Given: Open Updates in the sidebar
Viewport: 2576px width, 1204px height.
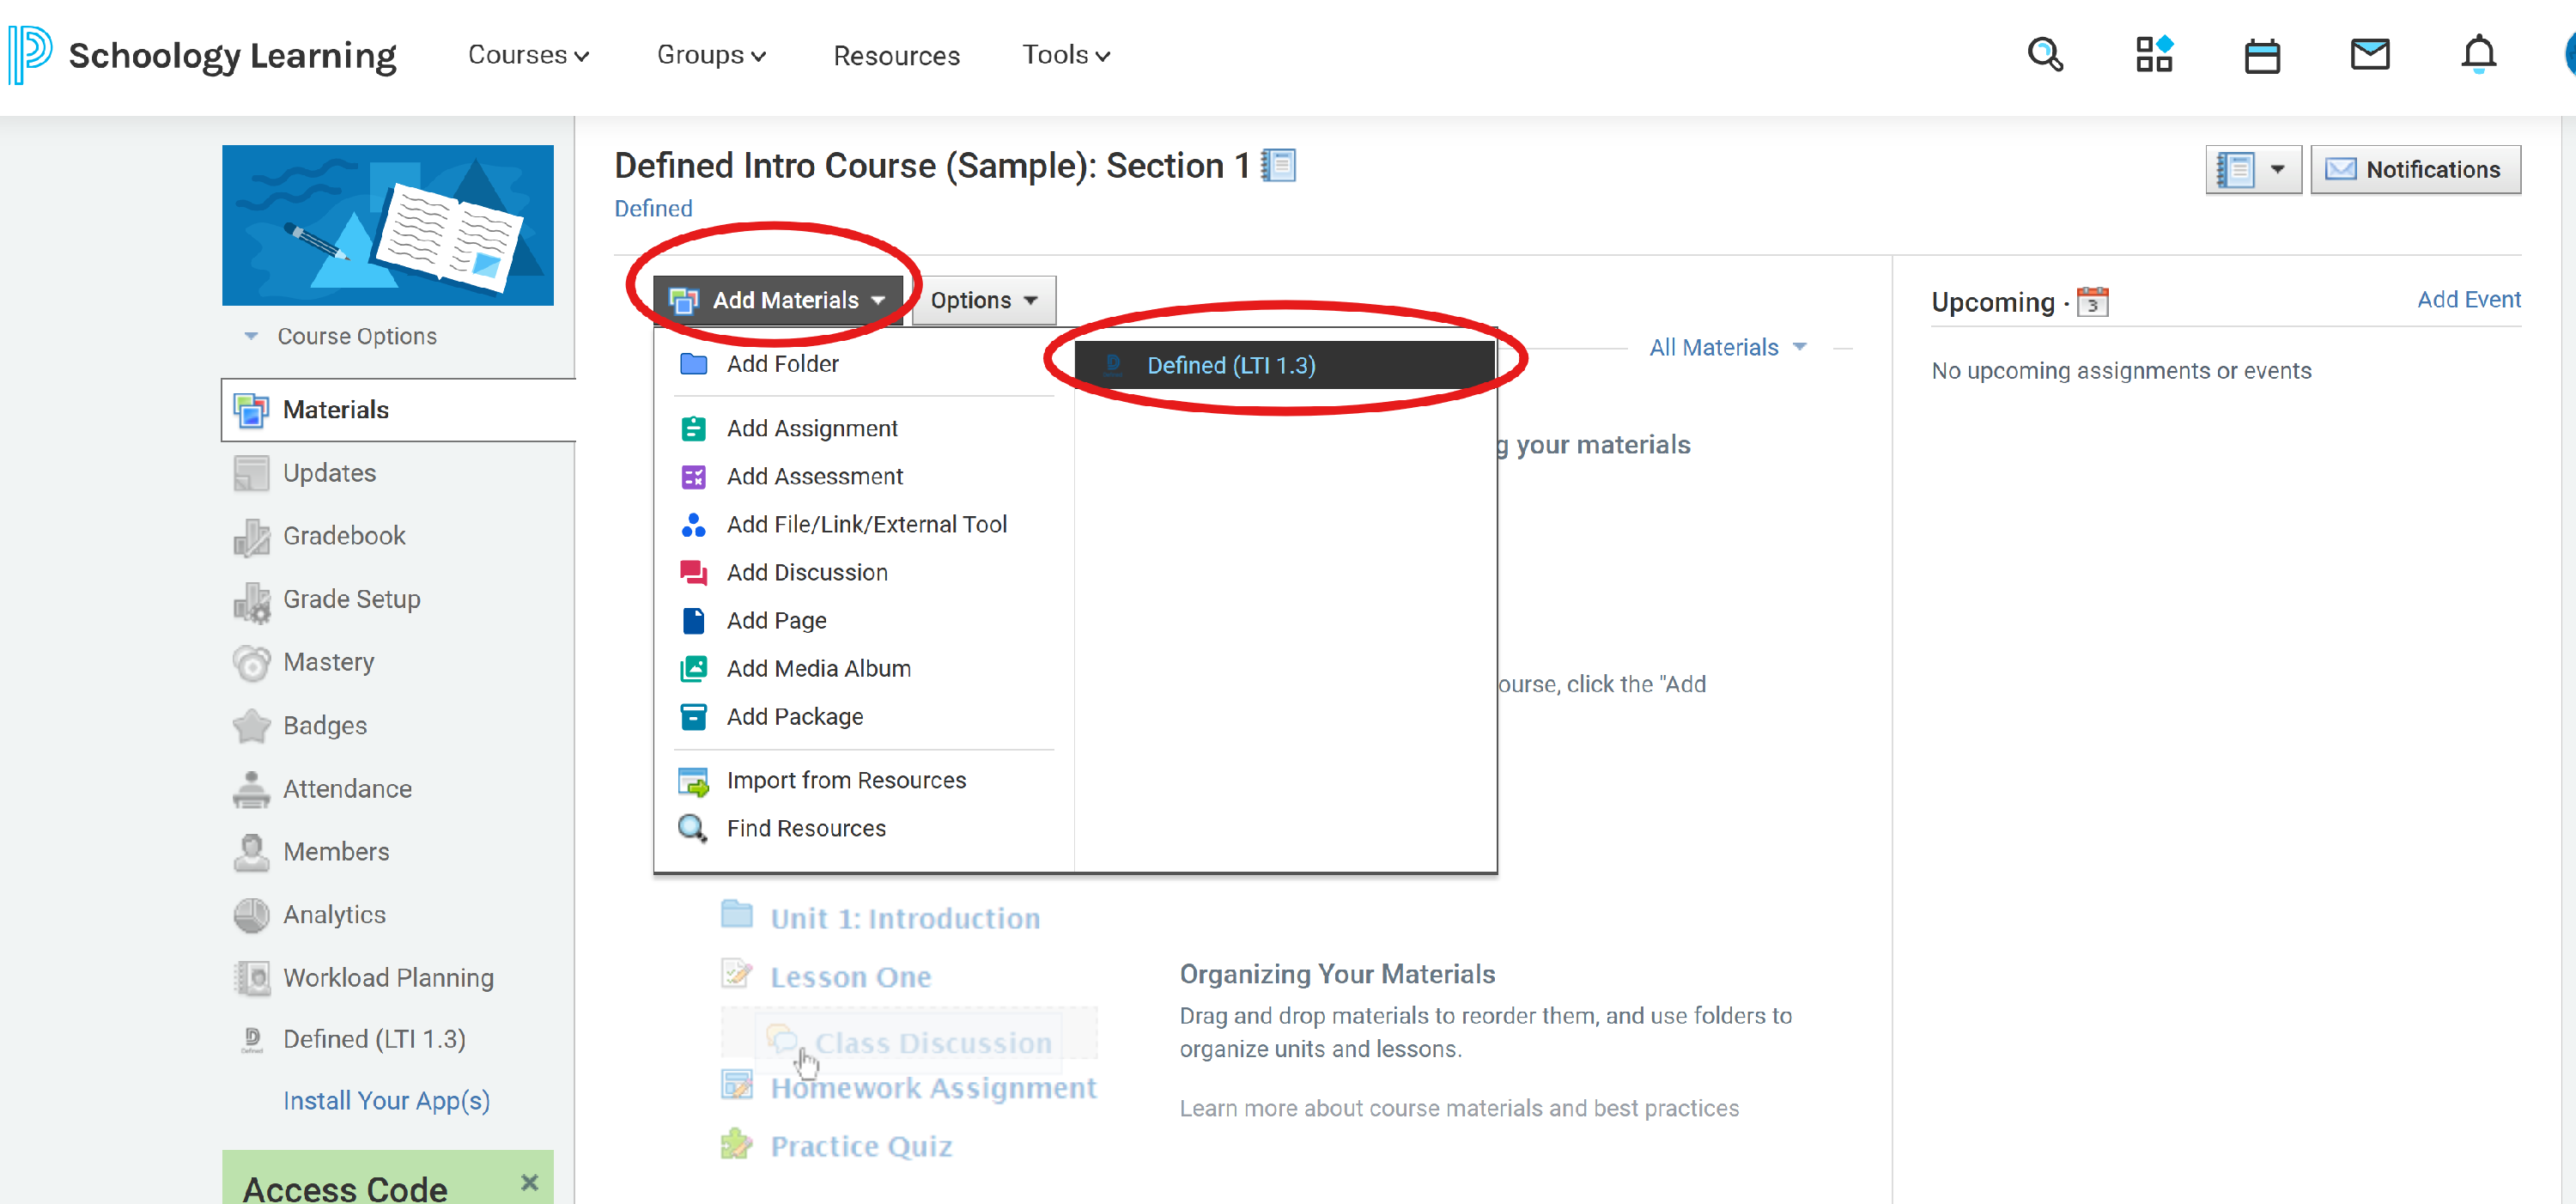Looking at the screenshot, I should (x=329, y=473).
